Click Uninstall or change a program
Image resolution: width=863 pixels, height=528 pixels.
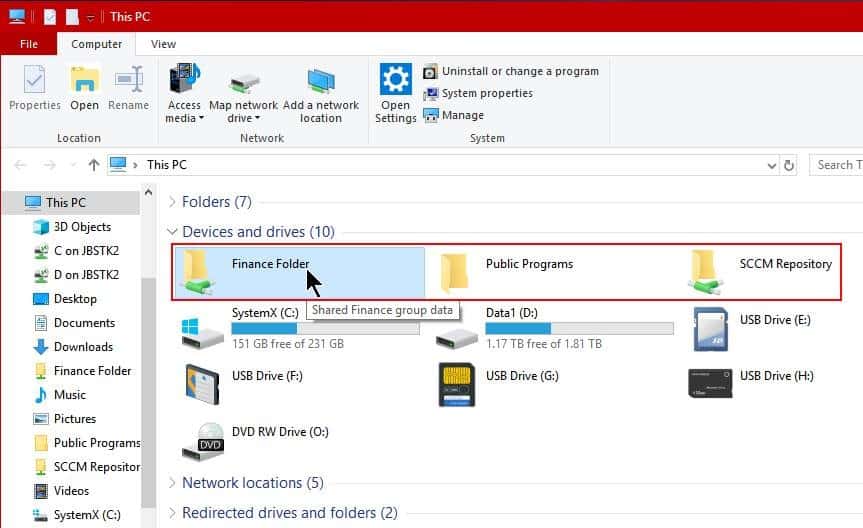[511, 72]
